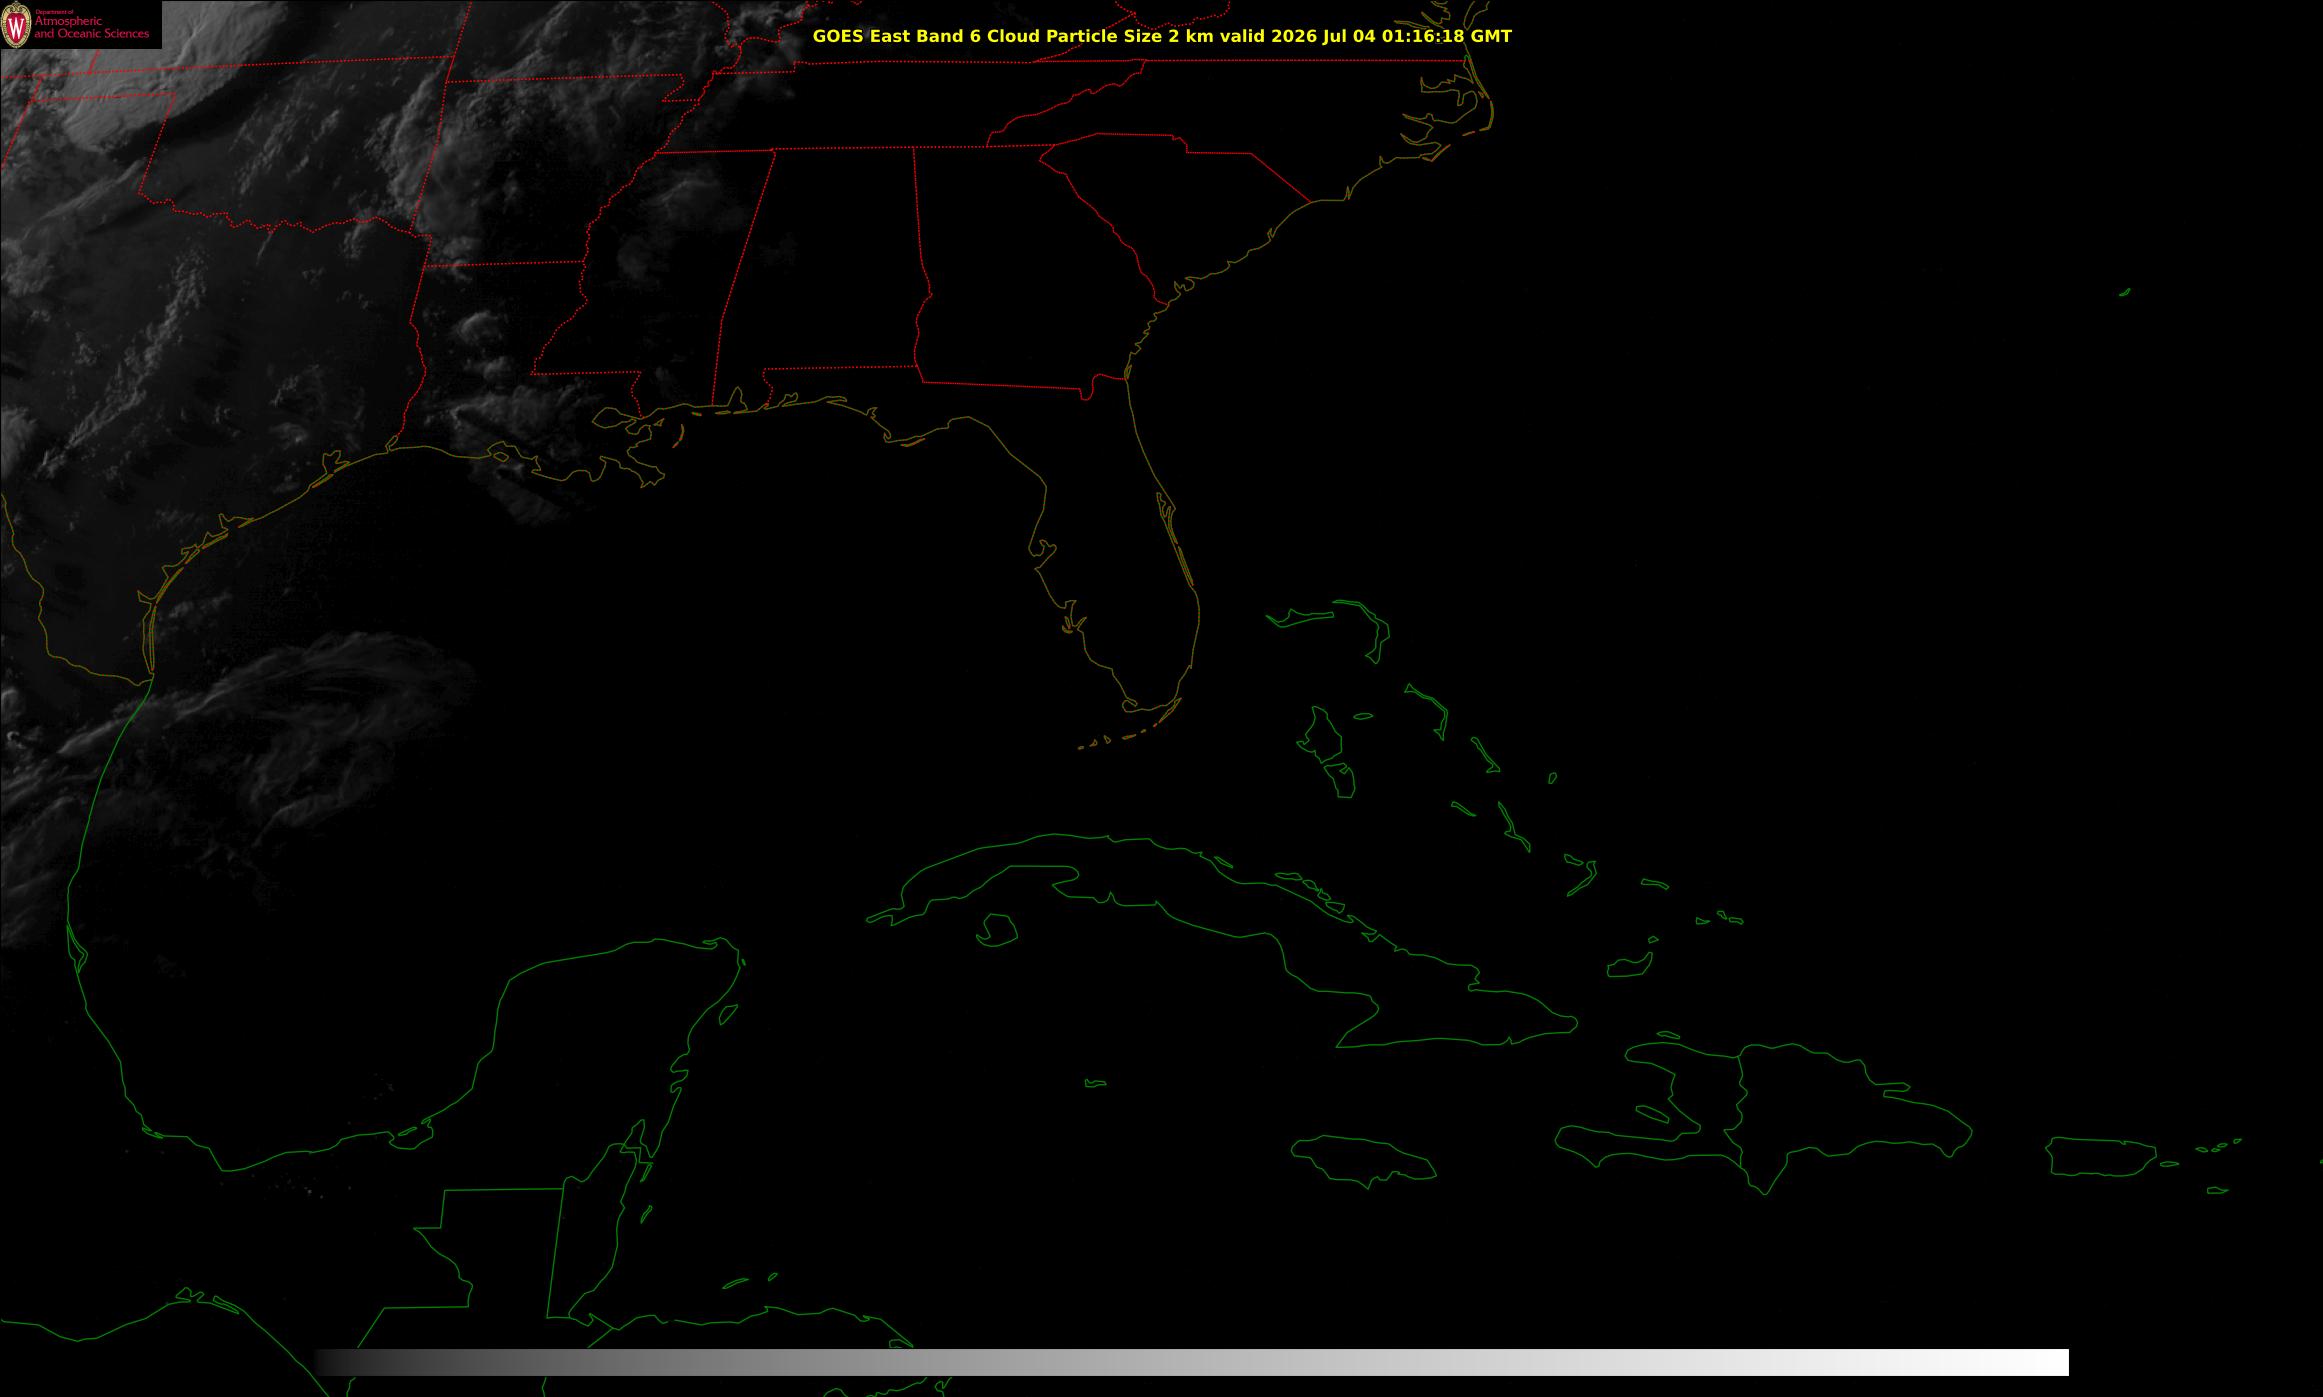The image size is (2323, 1397).
Task: Click the GOES East Band 6 title text
Action: (x=1162, y=37)
